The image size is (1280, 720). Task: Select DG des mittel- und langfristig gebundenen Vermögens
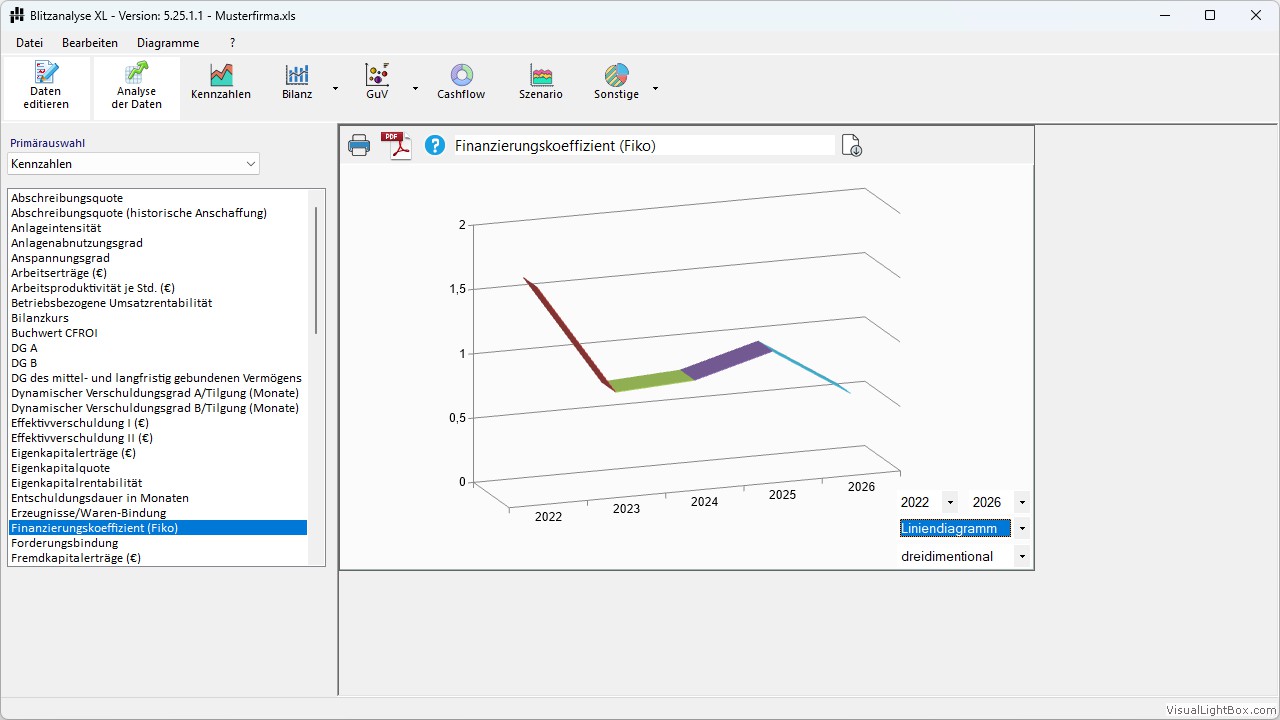pos(156,378)
